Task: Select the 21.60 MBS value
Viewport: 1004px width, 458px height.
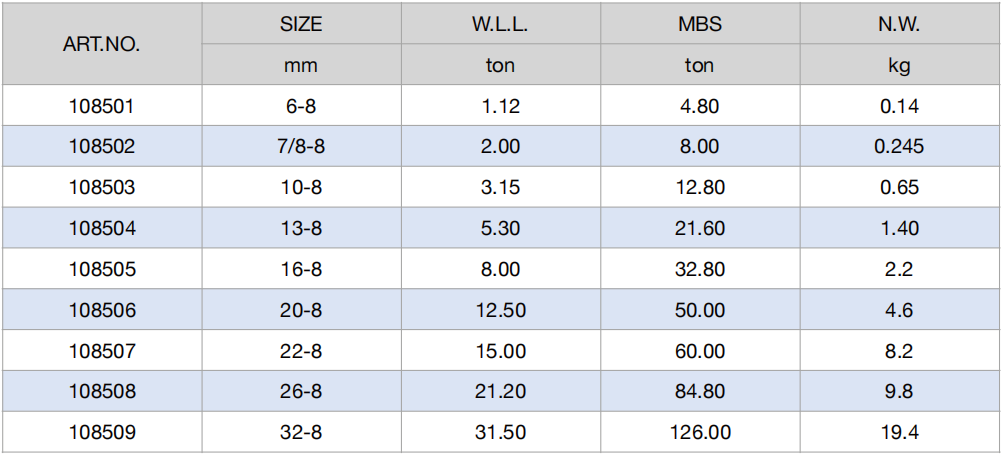Action: (700, 229)
